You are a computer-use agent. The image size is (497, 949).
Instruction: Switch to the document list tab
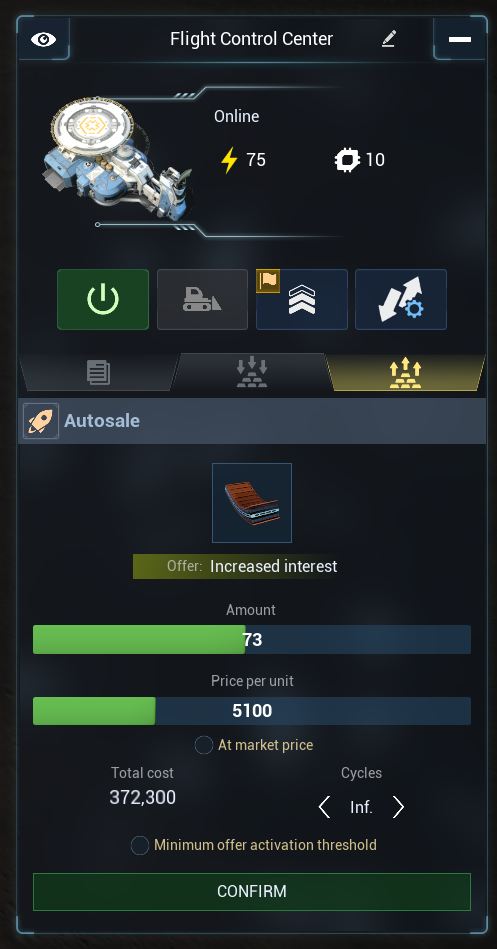[x=99, y=372]
